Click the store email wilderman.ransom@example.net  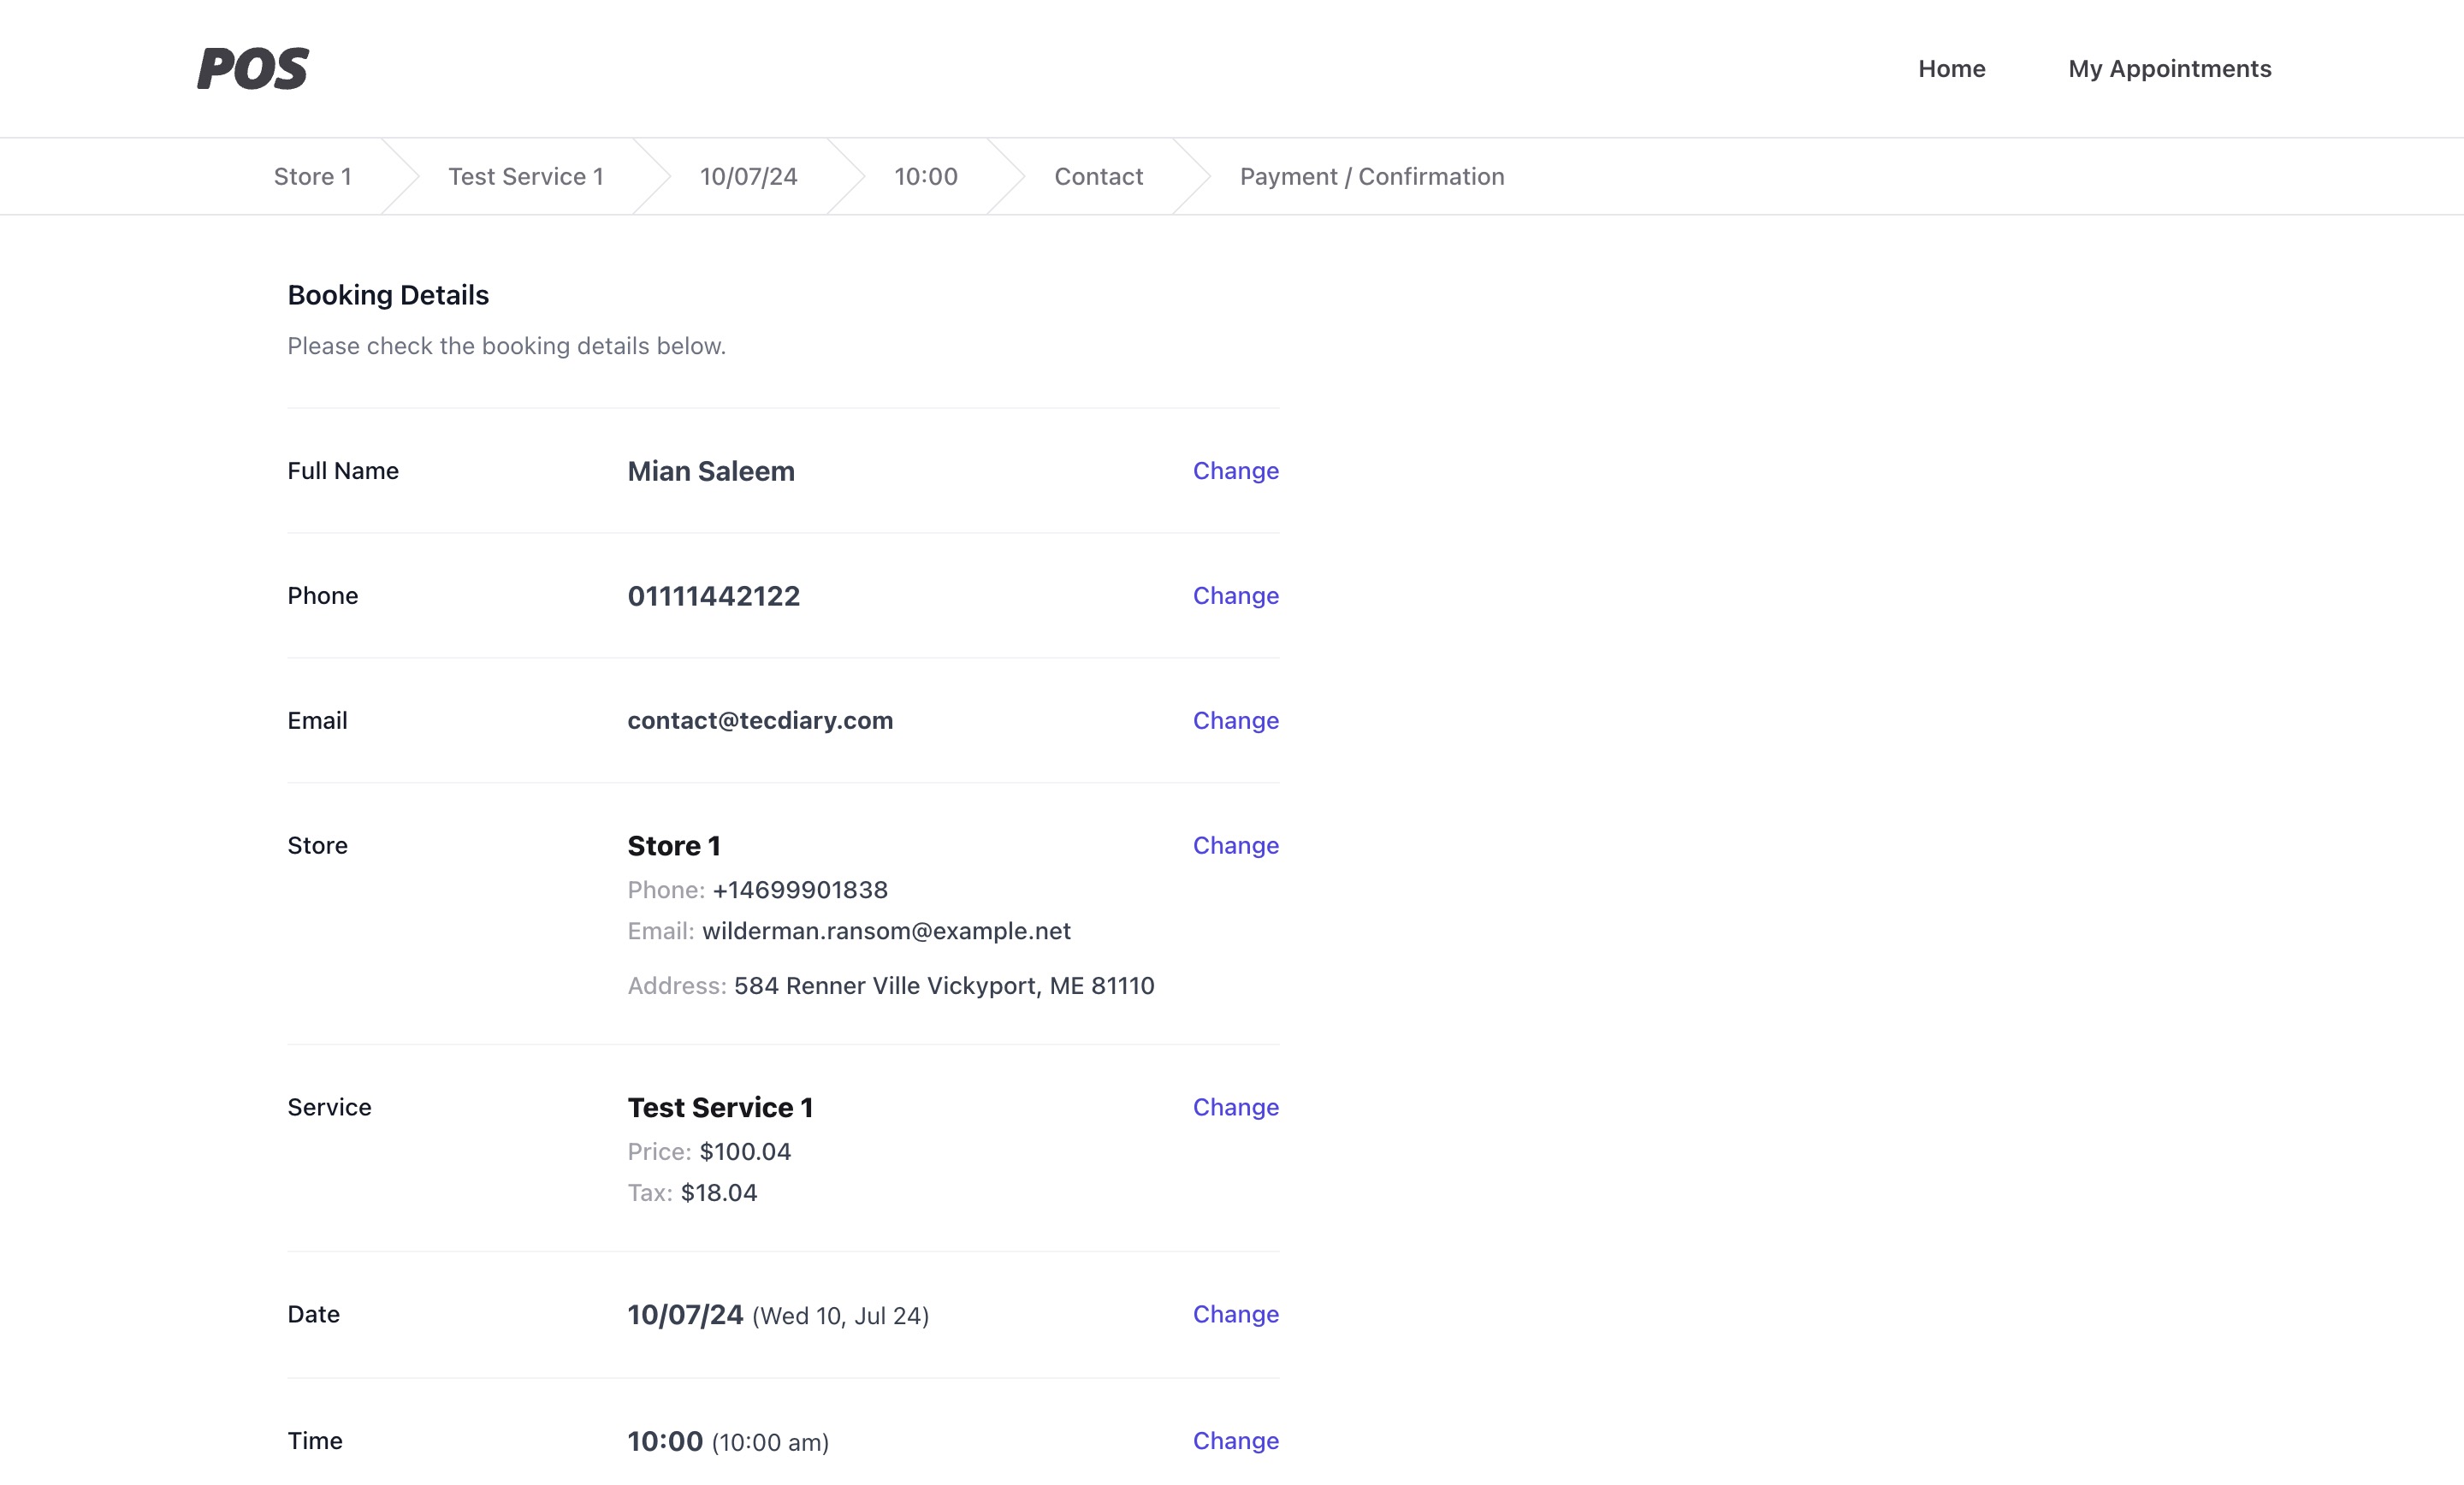[885, 931]
